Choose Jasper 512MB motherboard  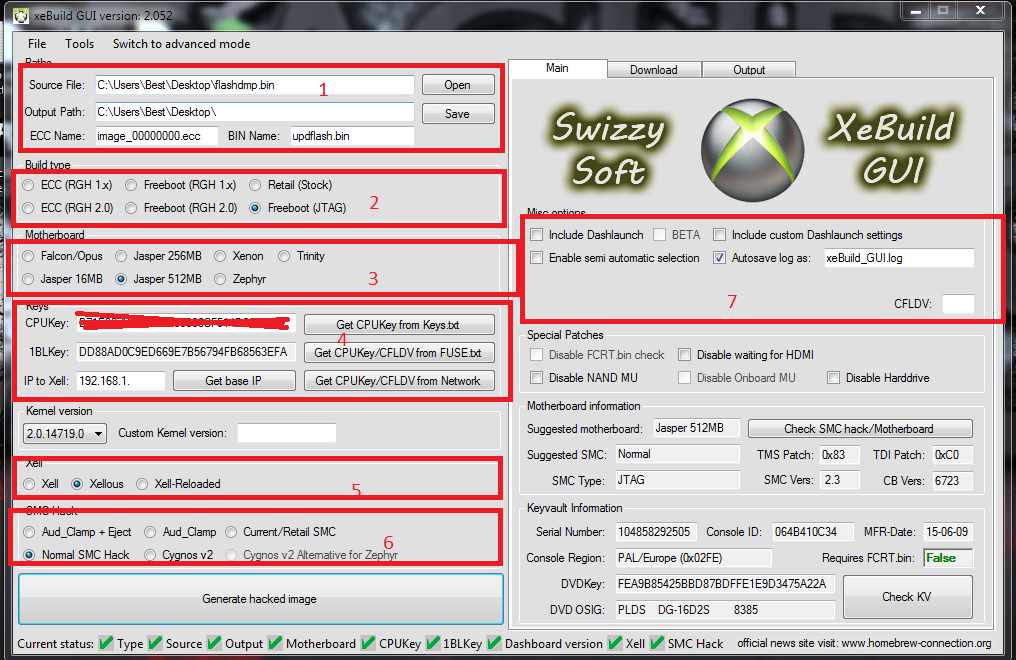[159, 279]
